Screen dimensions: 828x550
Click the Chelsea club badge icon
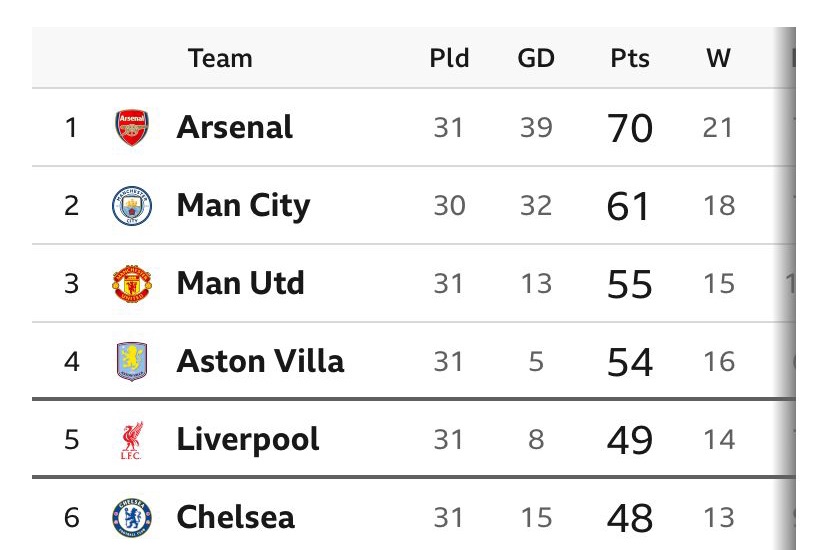tap(132, 518)
